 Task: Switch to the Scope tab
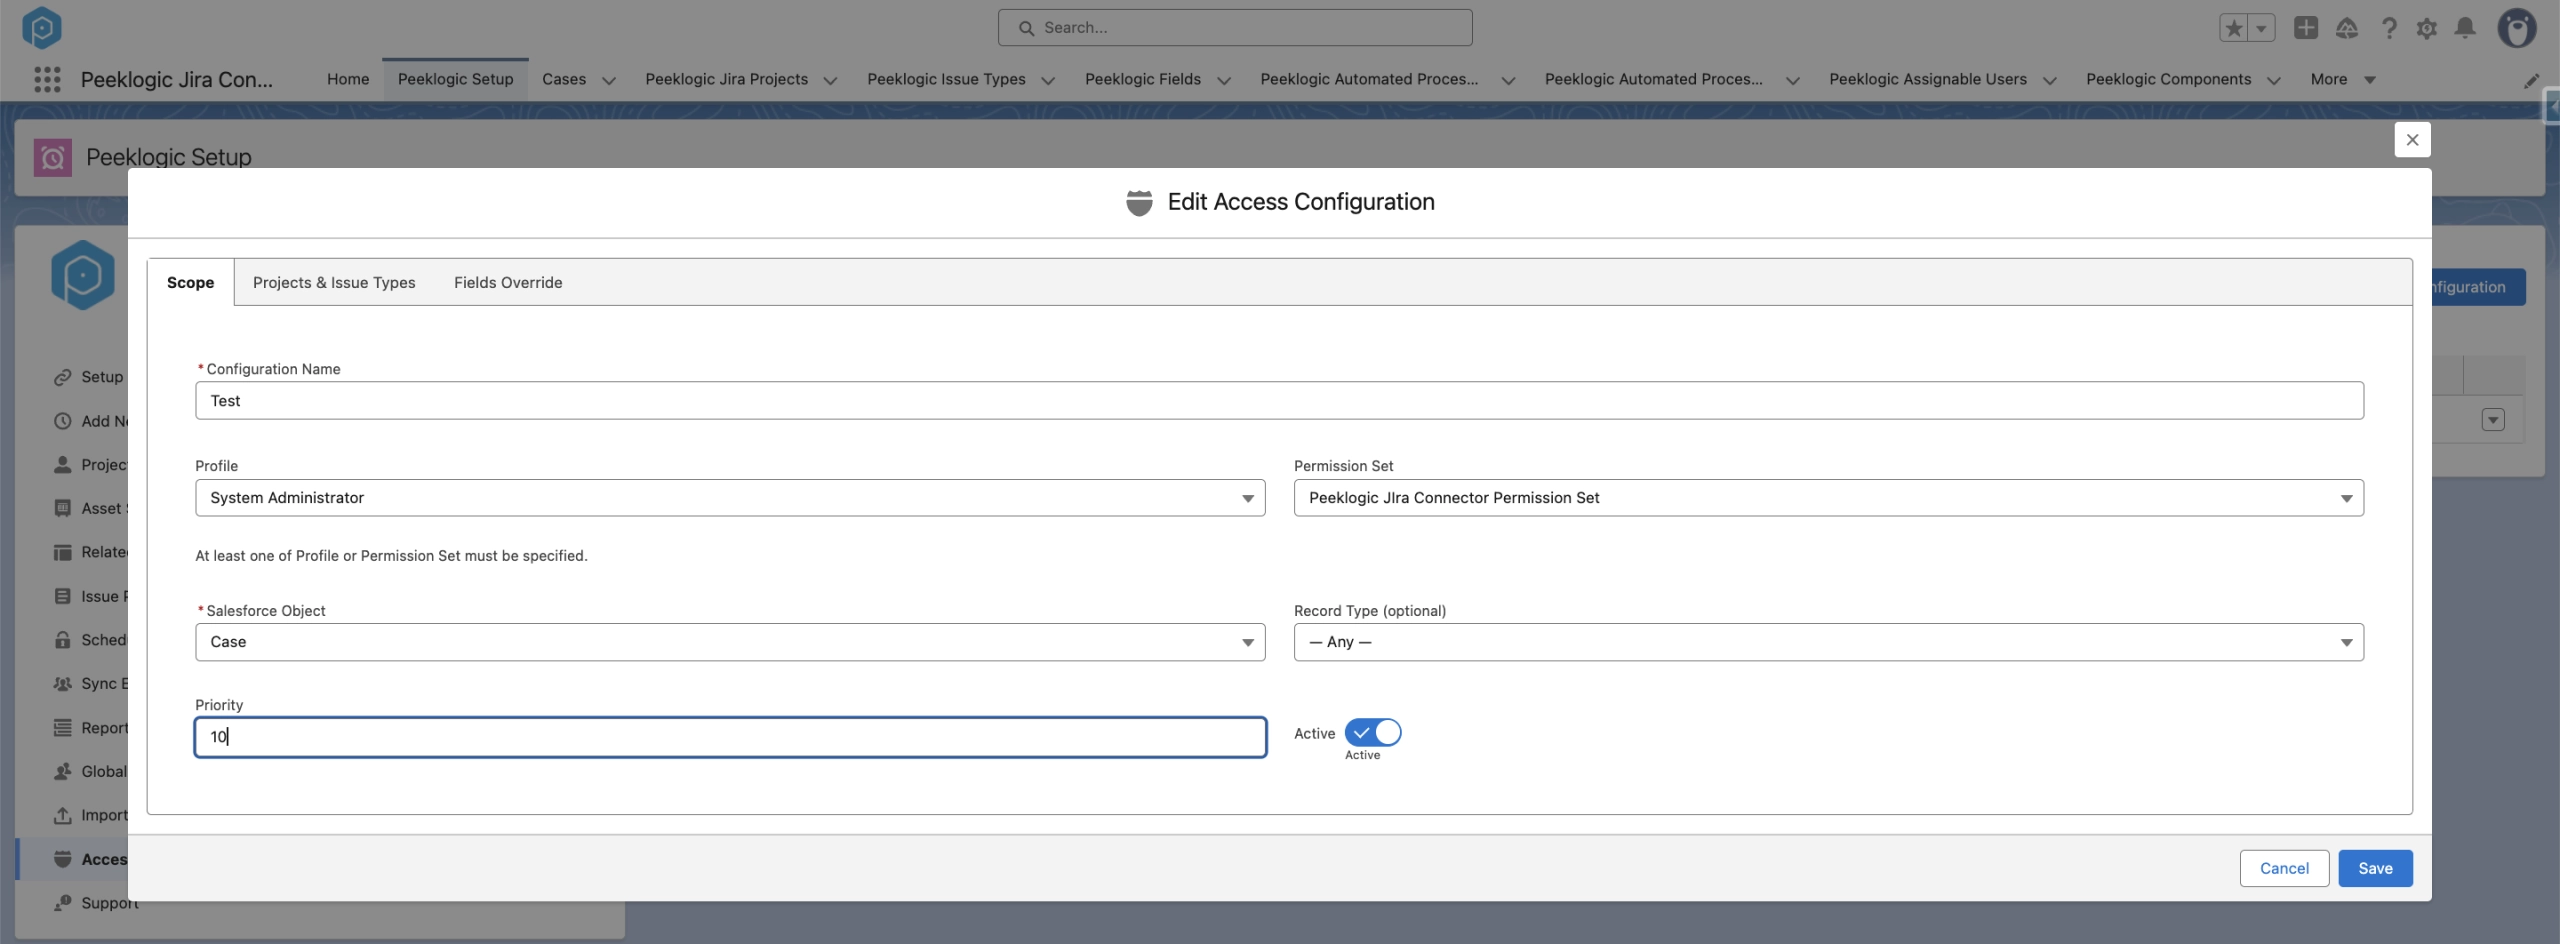pos(190,283)
